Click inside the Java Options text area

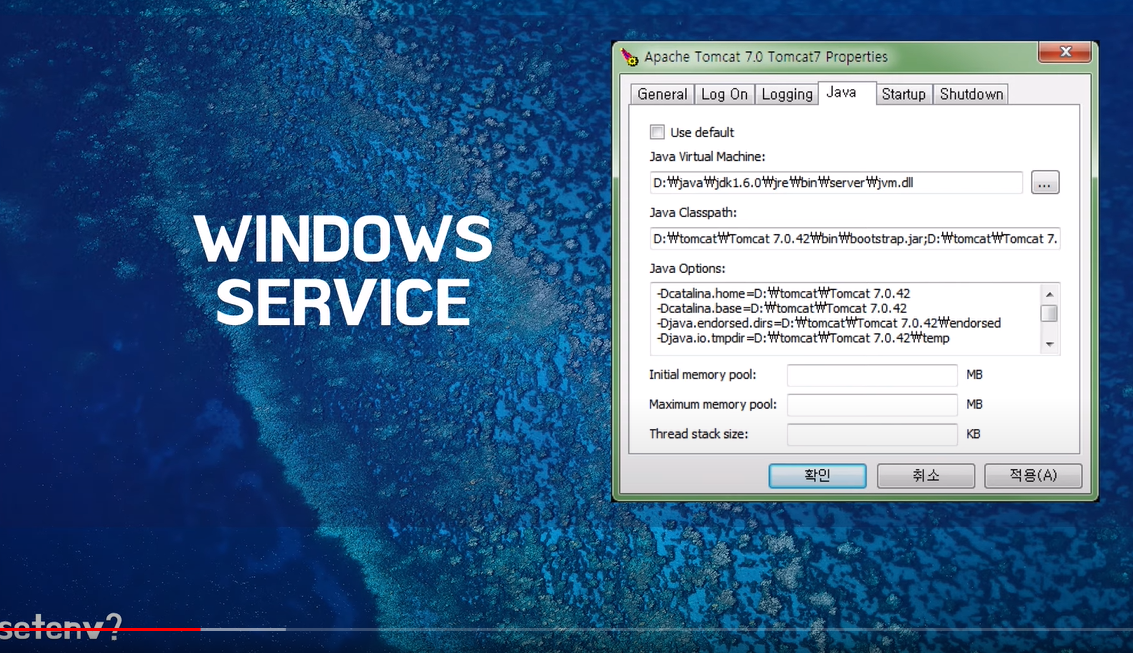tap(845, 319)
